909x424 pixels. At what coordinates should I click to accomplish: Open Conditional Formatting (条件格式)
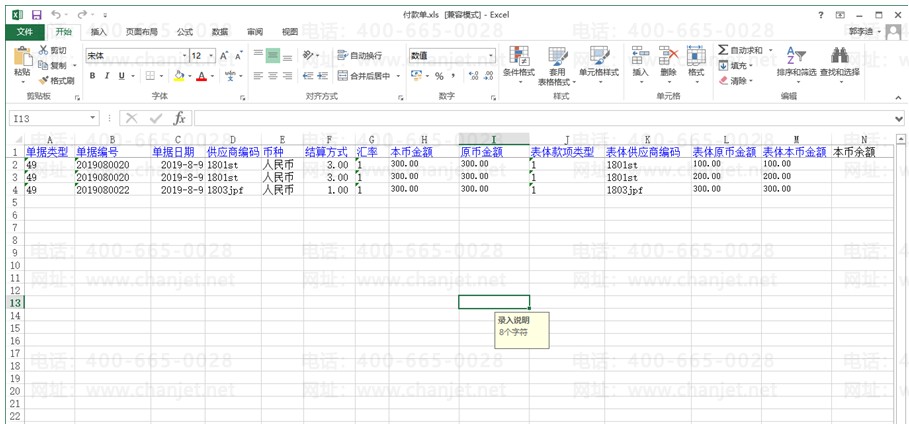pos(519,64)
